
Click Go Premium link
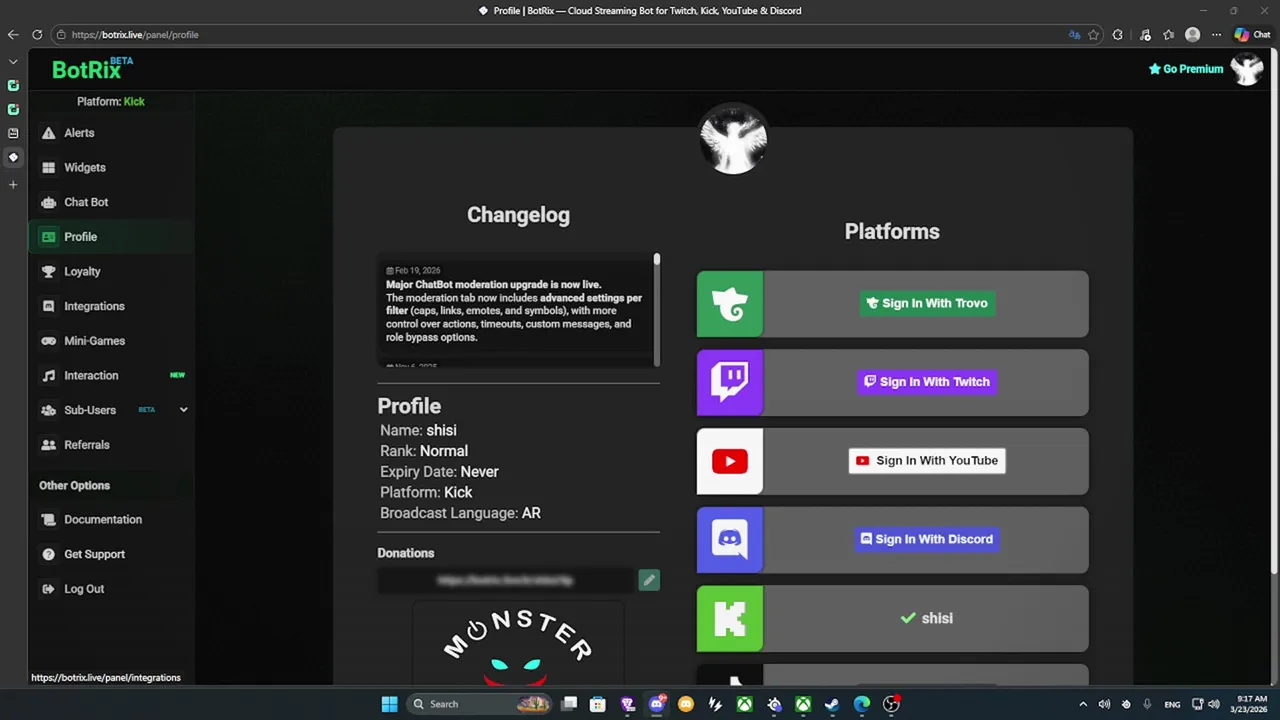[1186, 69]
